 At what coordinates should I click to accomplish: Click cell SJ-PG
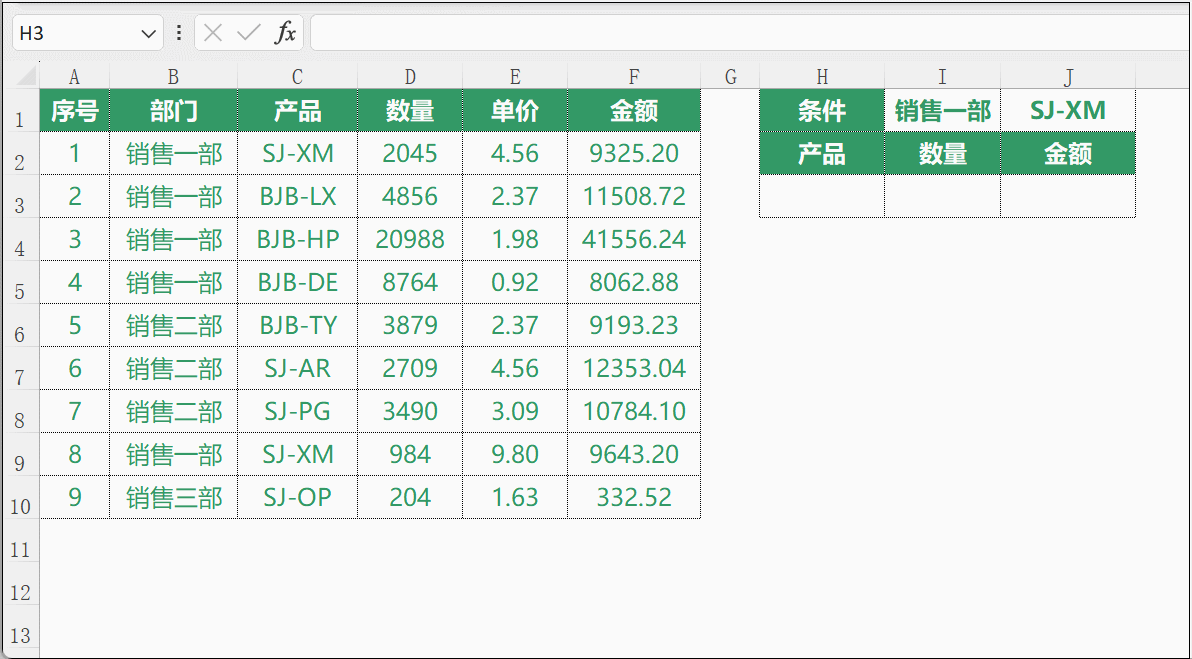click(x=297, y=411)
